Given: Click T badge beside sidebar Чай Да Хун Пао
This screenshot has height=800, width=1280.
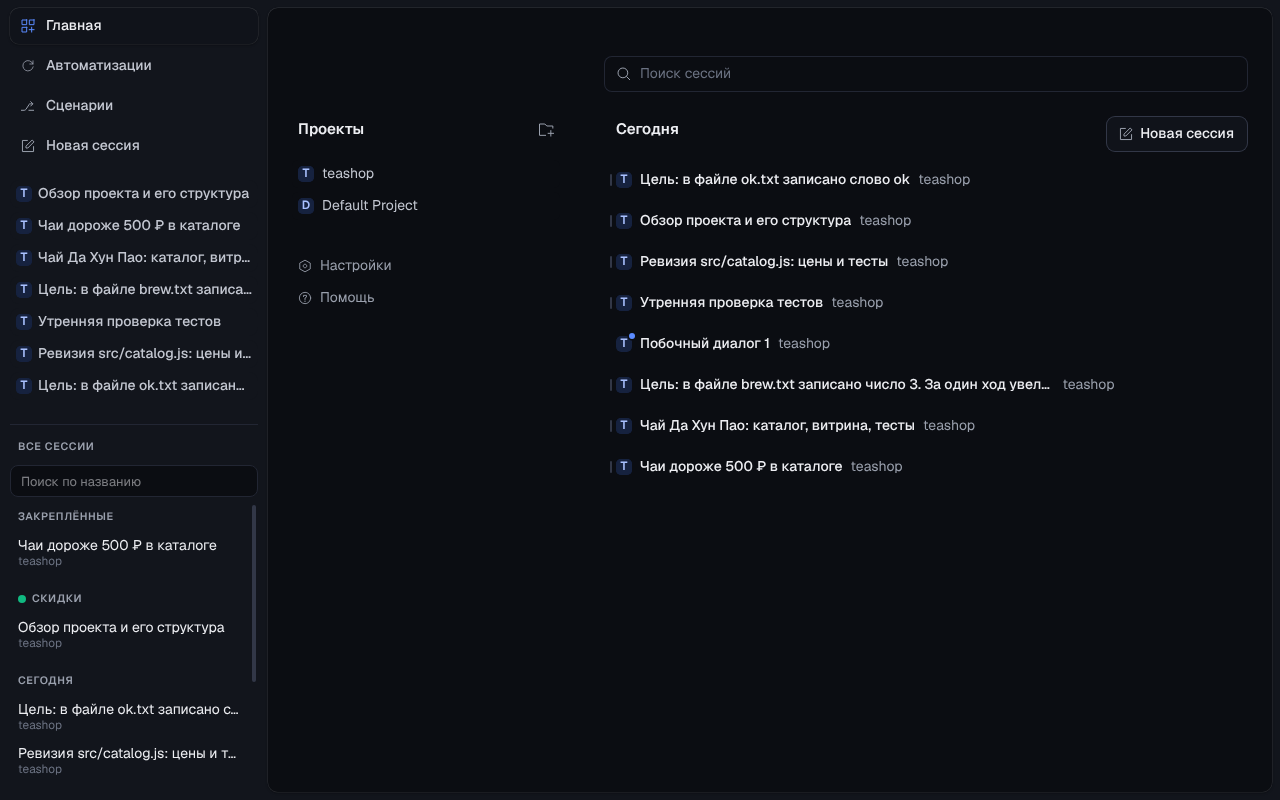Looking at the screenshot, I should (x=24, y=258).
